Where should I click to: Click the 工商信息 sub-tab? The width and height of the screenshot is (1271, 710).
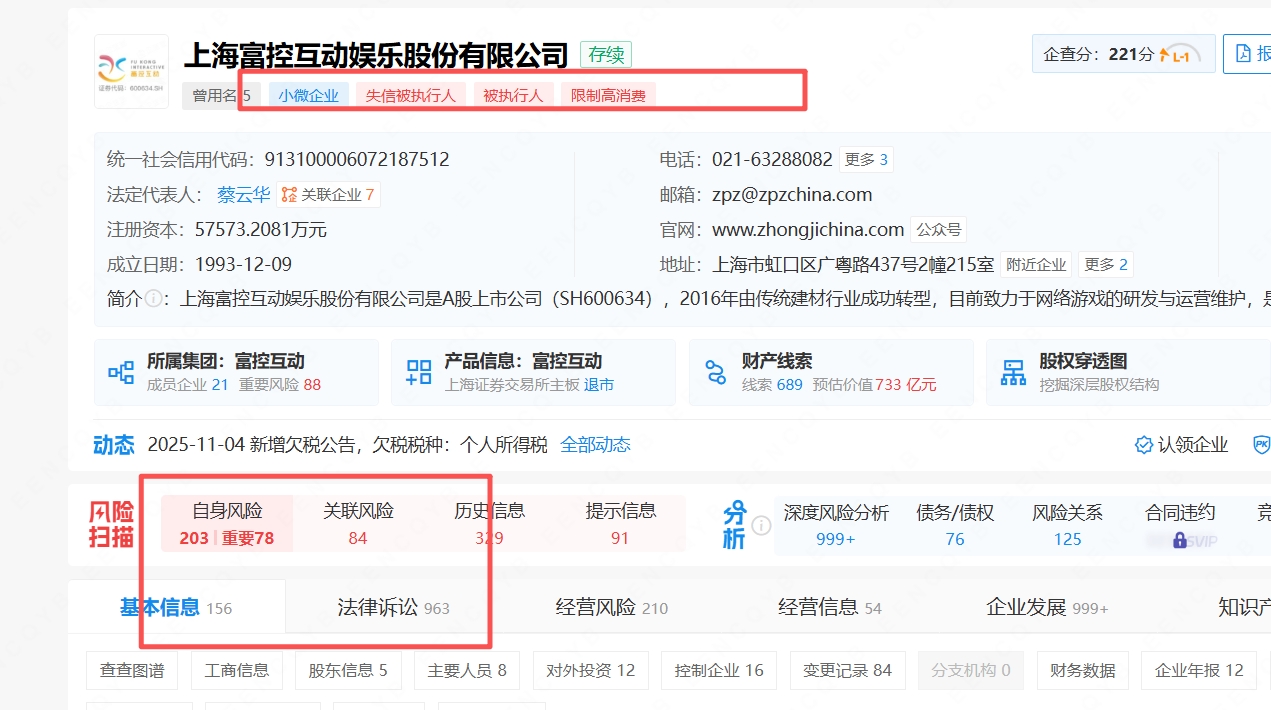click(237, 671)
